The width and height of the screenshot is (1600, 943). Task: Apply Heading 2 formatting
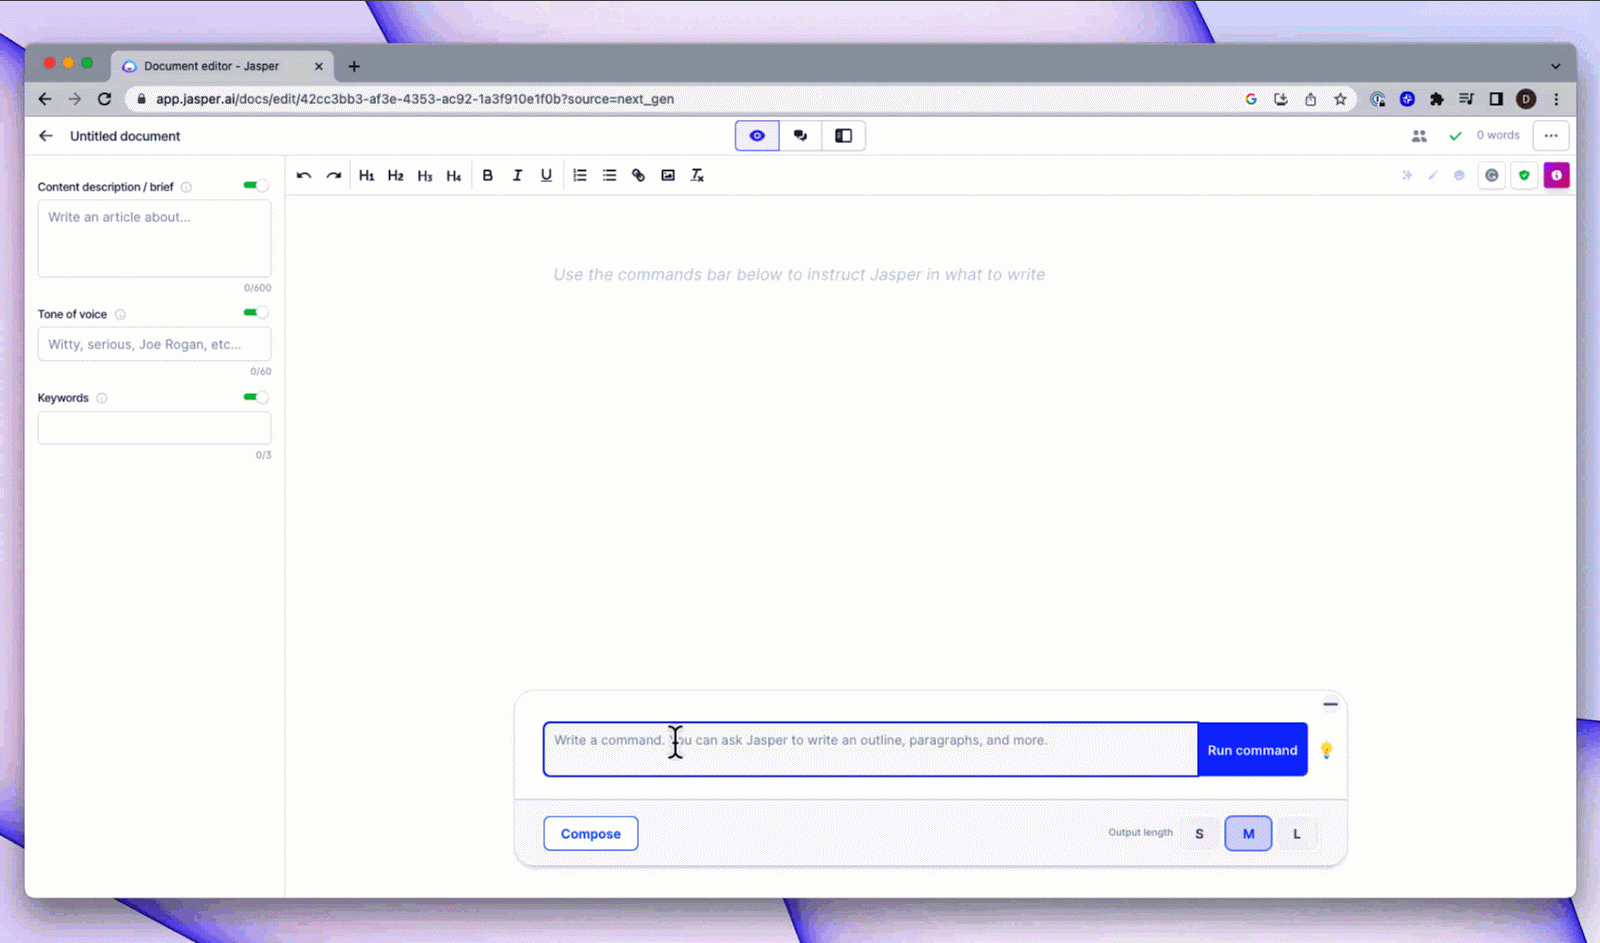[396, 175]
